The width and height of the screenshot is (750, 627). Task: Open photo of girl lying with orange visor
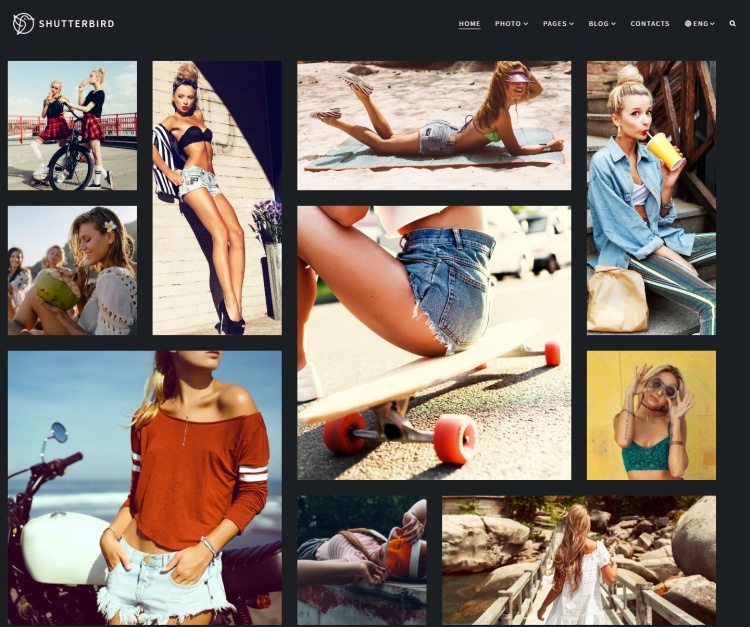click(x=362, y=560)
